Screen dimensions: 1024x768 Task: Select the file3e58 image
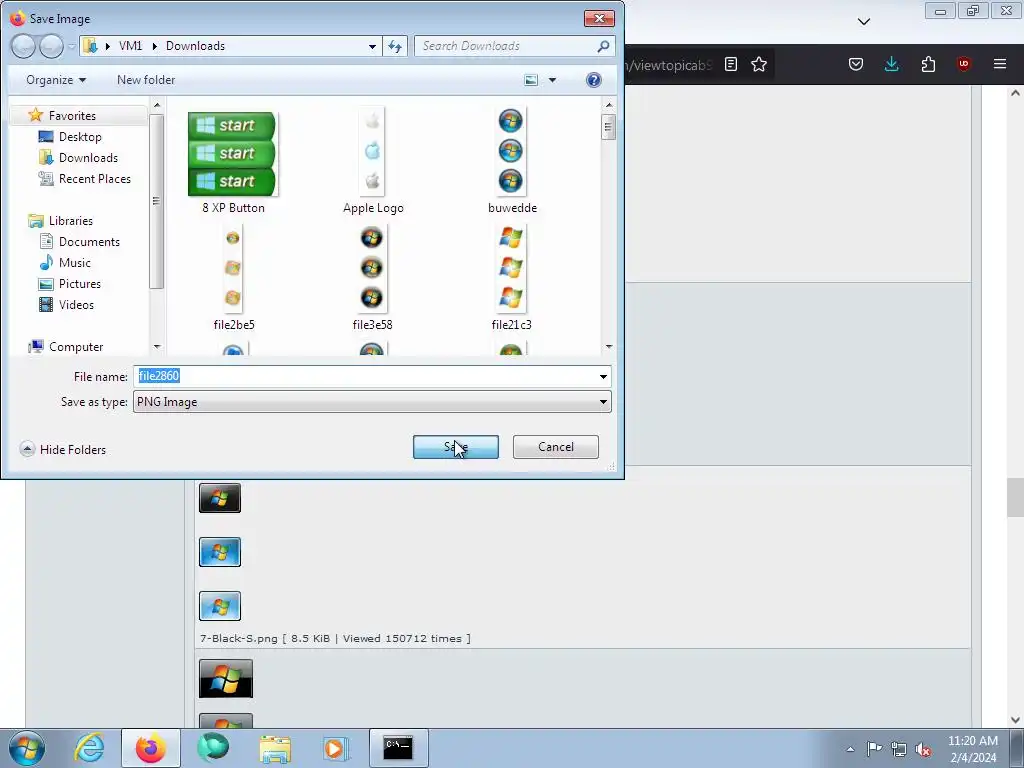pyautogui.click(x=372, y=278)
